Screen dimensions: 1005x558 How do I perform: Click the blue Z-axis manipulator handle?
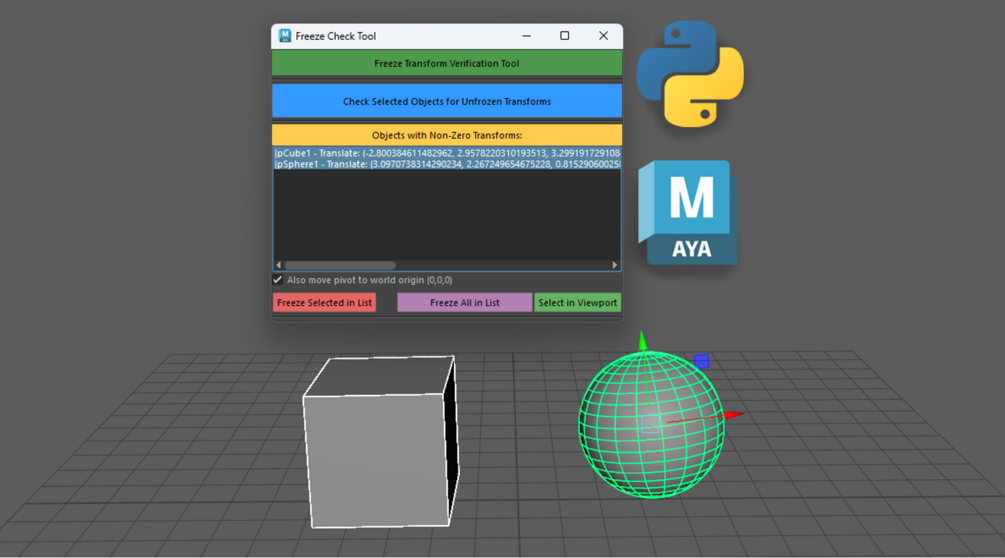[x=702, y=361]
